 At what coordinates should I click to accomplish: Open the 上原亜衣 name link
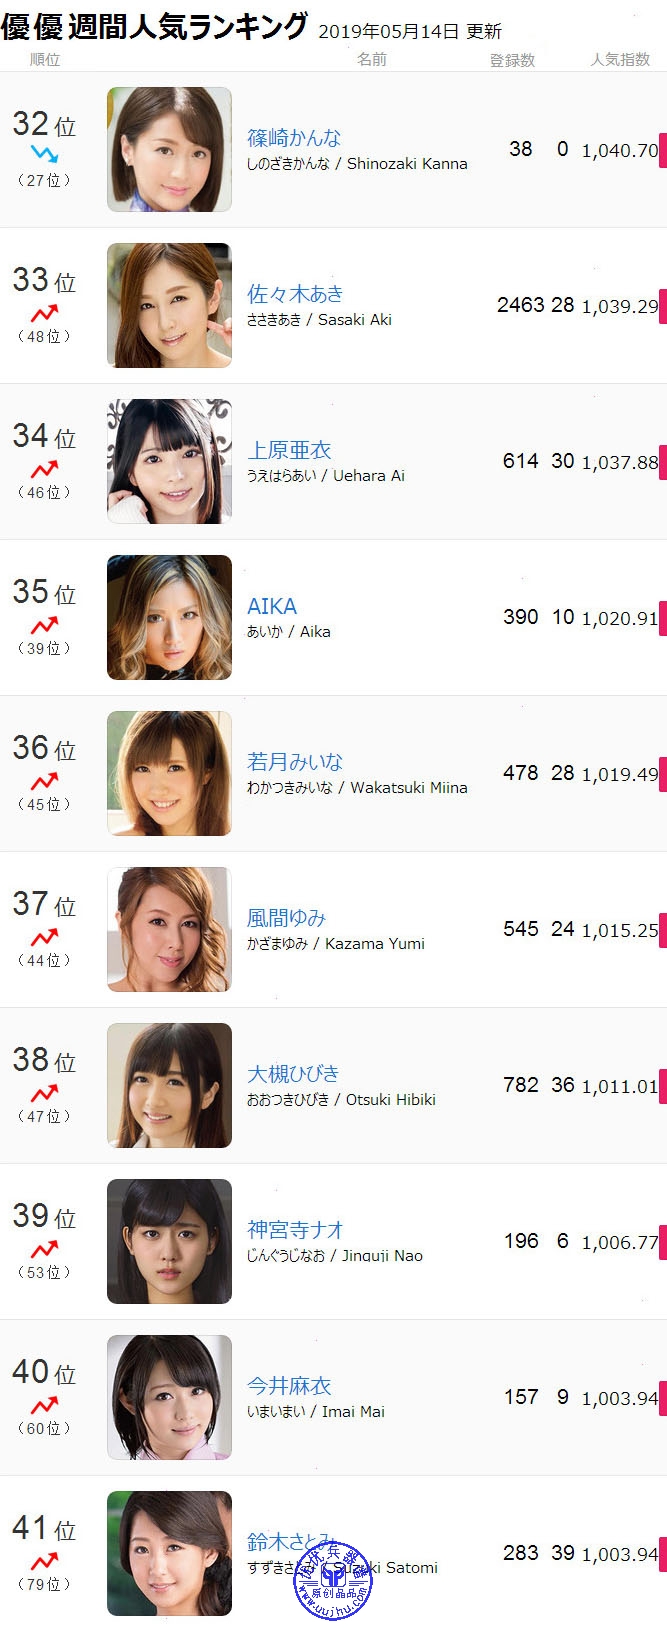point(289,450)
